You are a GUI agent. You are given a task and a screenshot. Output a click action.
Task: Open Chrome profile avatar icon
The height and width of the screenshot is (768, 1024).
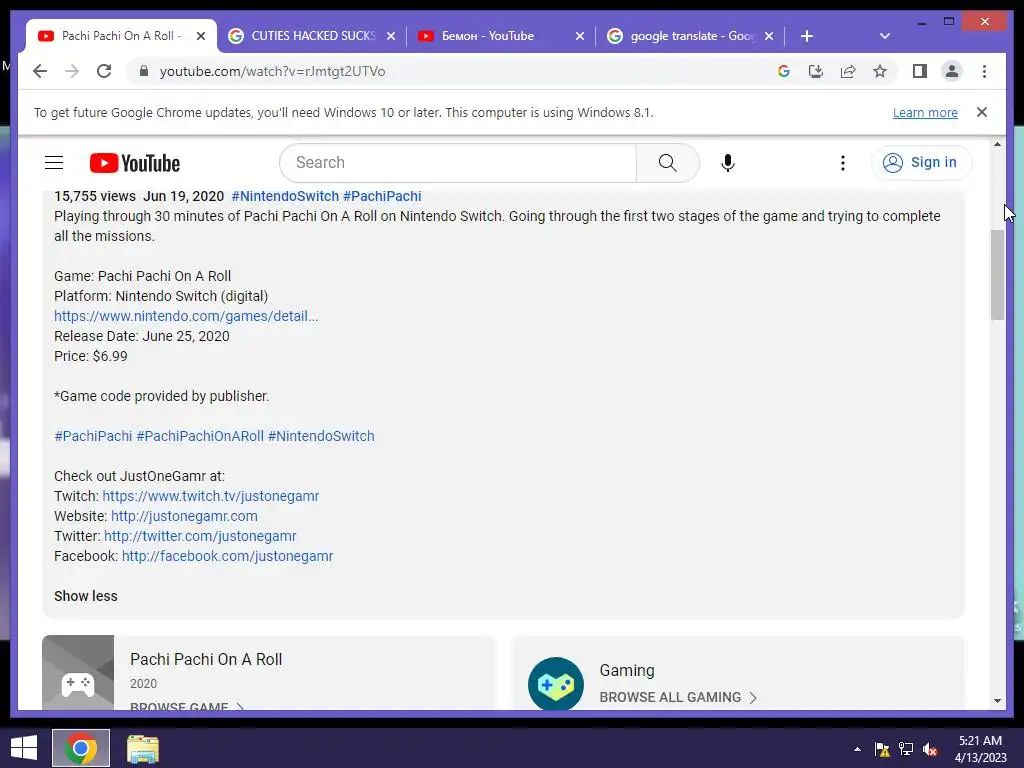pos(952,71)
